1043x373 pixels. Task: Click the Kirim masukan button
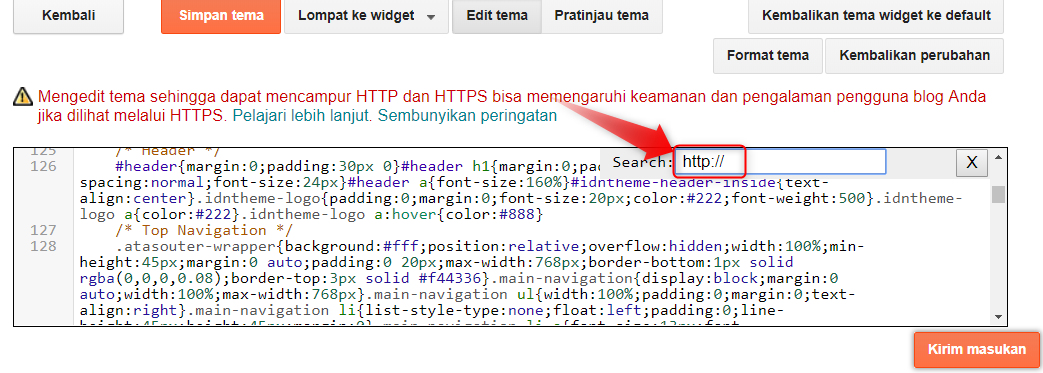click(976, 350)
